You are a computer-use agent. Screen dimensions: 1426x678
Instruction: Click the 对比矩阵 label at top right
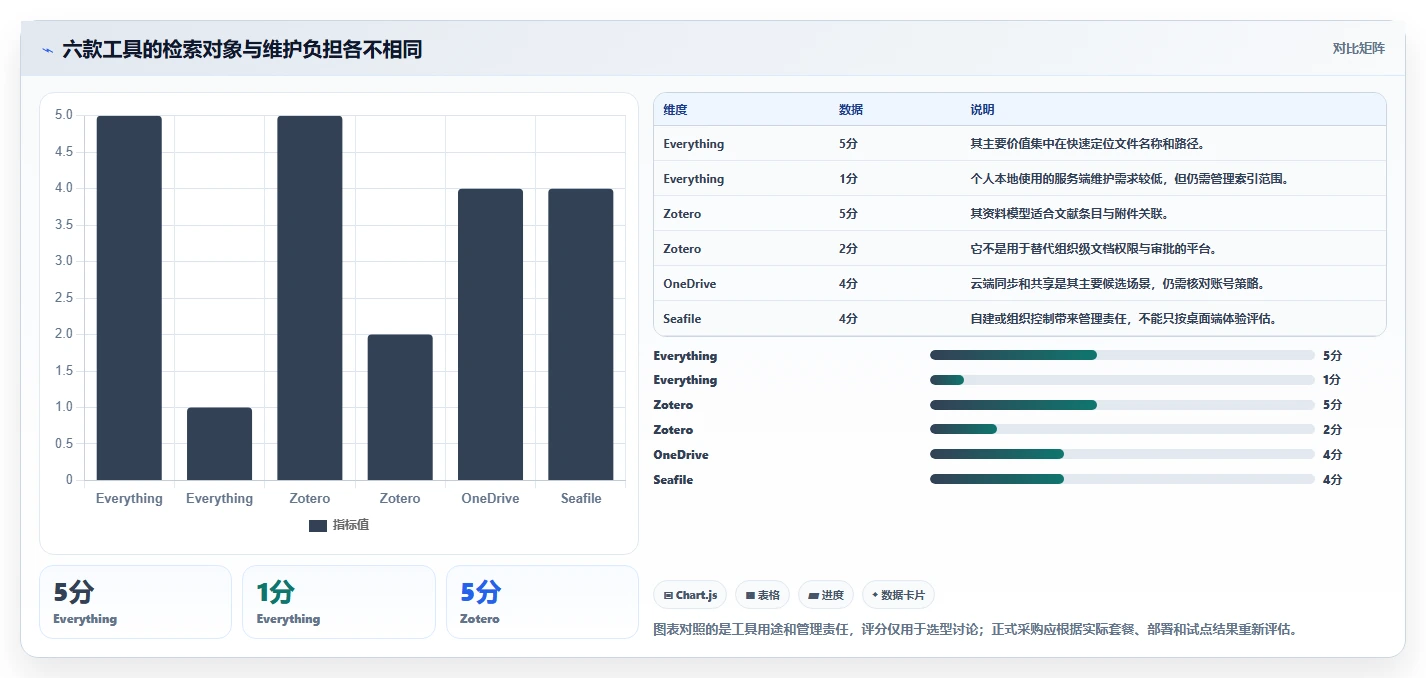1359,48
